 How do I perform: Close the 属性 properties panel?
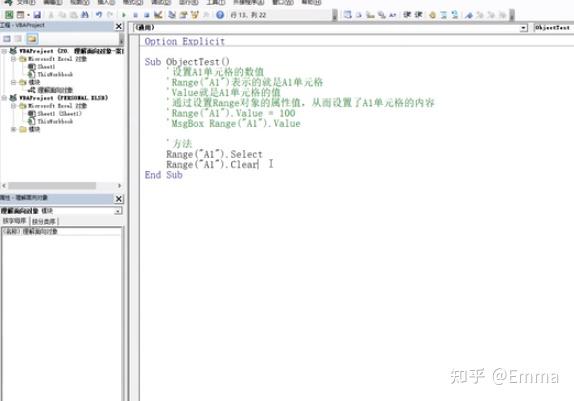119,198
